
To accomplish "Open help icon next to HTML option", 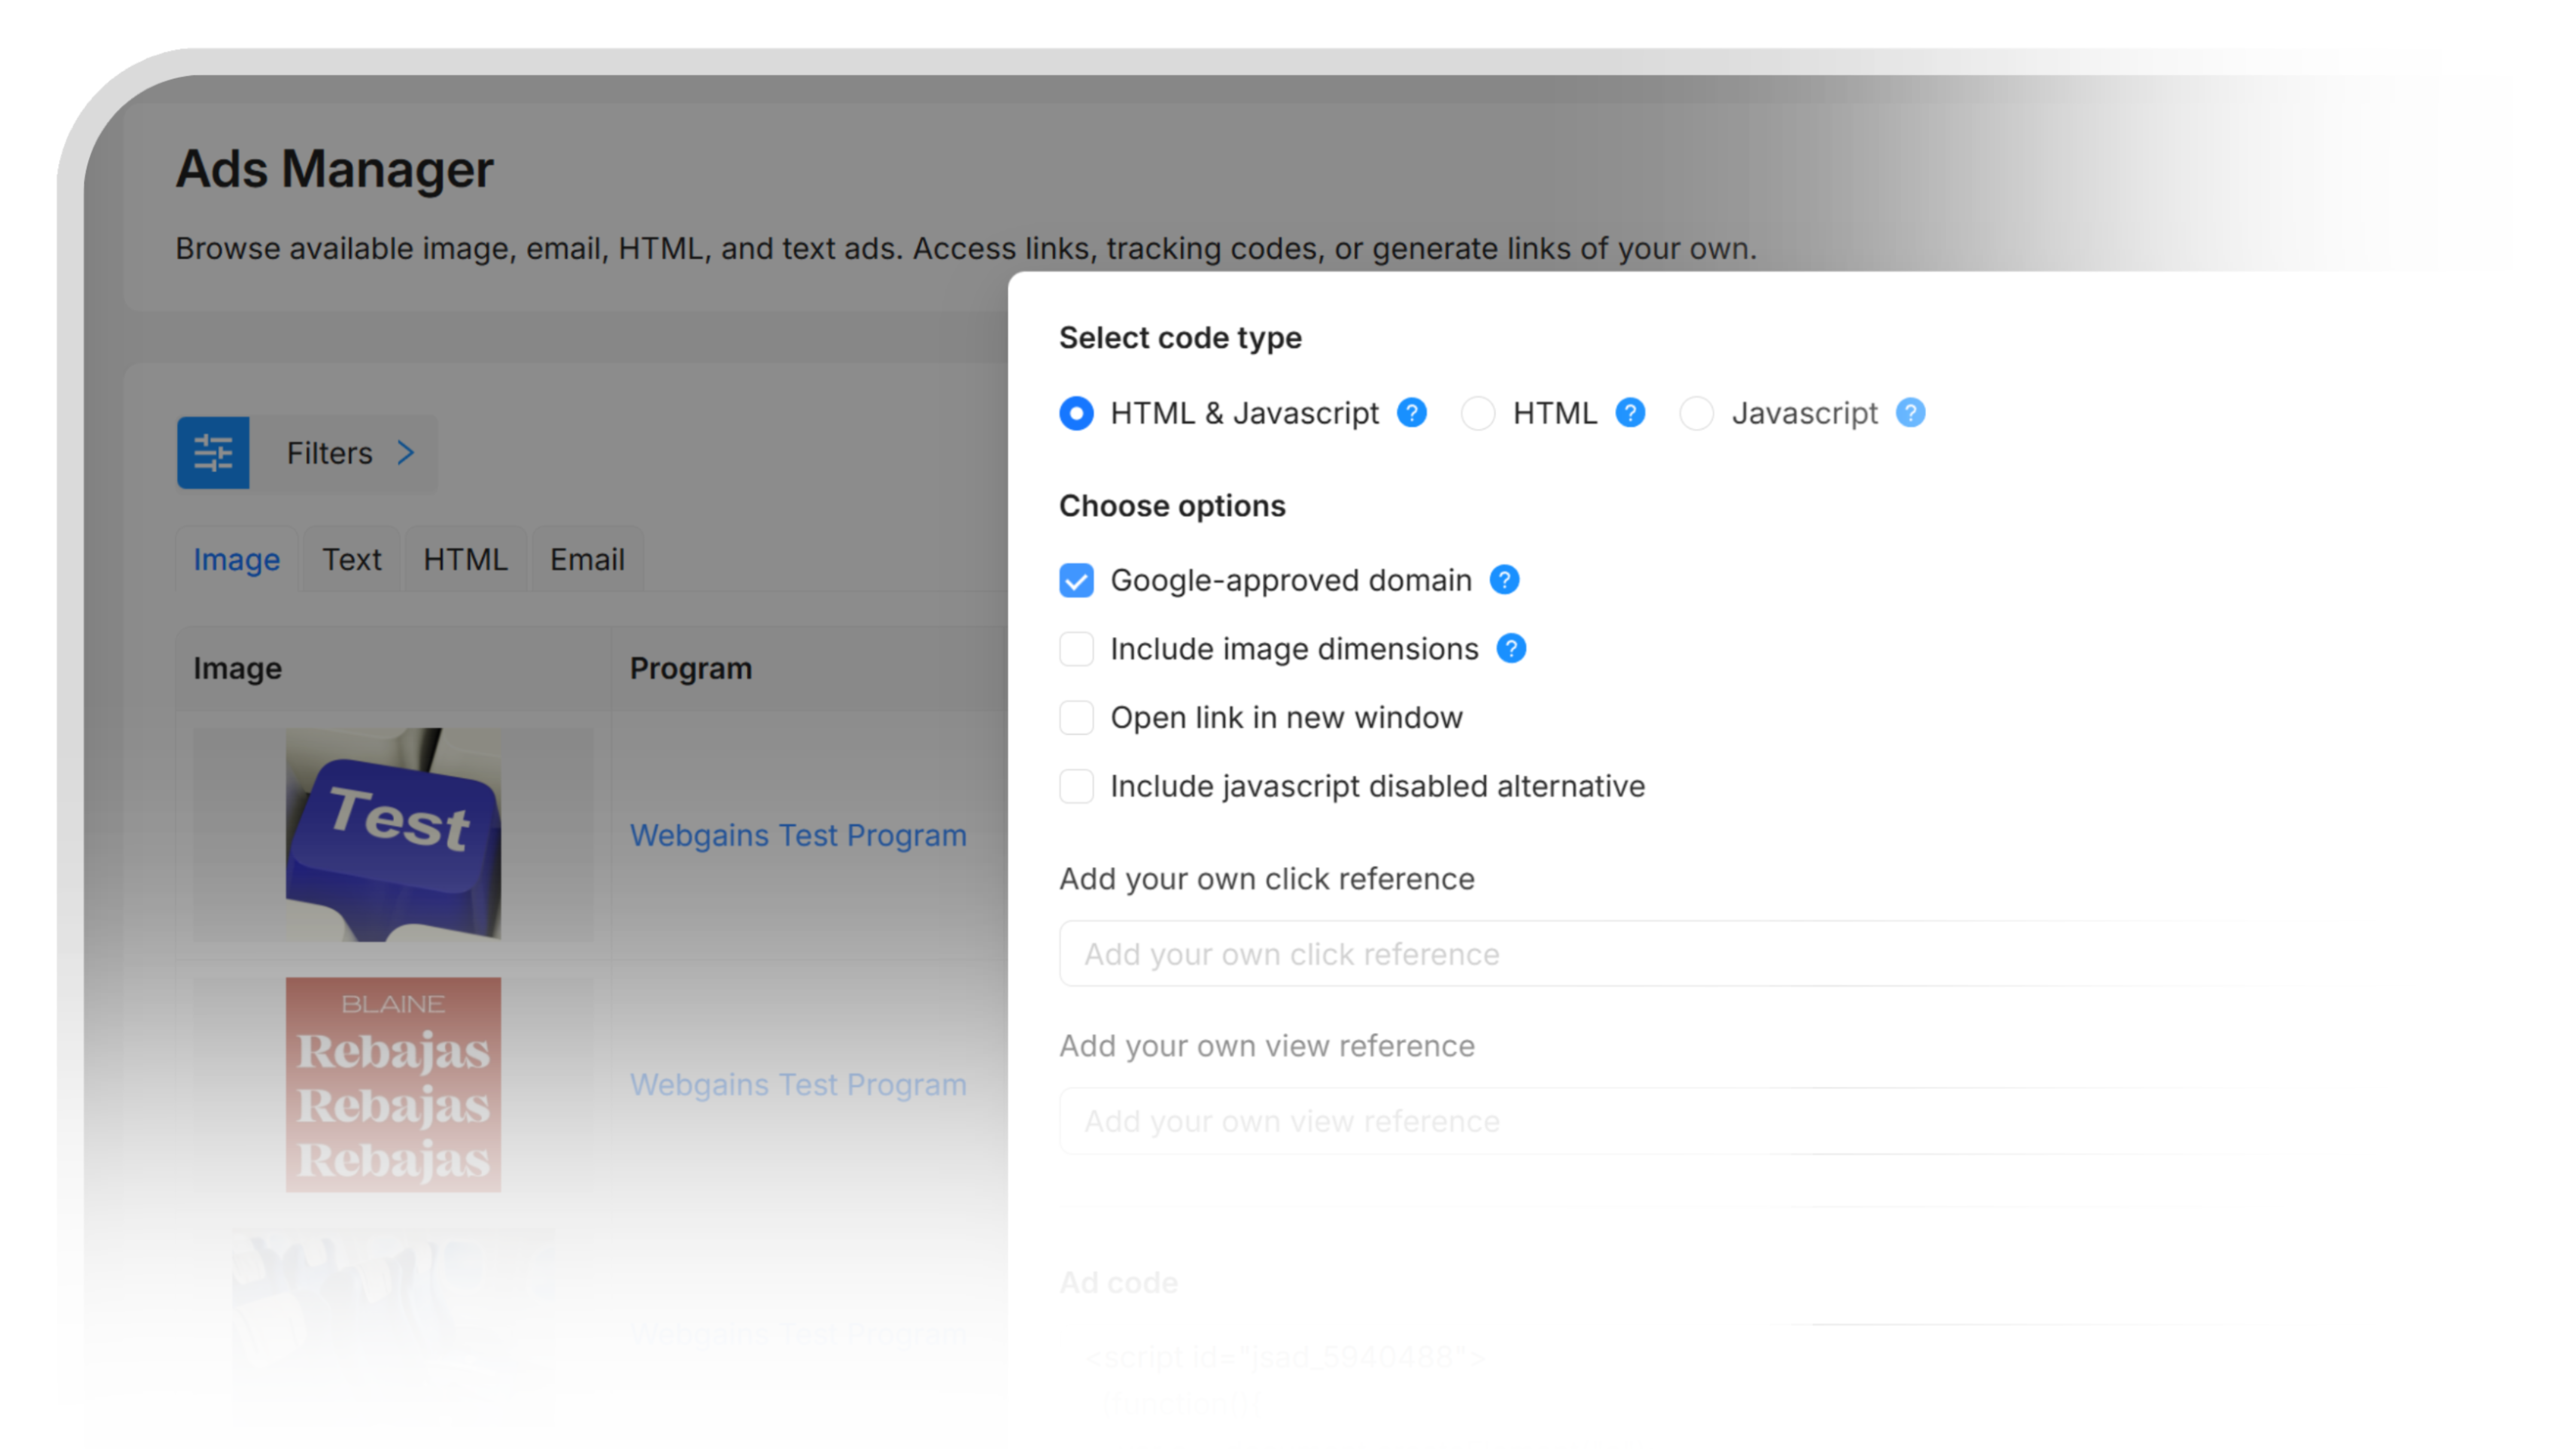I will point(1630,413).
